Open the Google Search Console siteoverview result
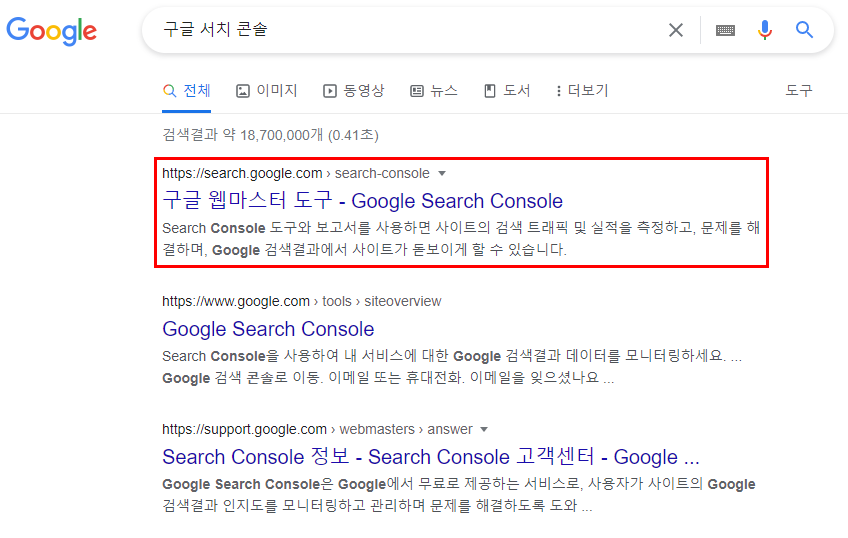Image resolution: width=848 pixels, height=538 pixels. point(268,329)
